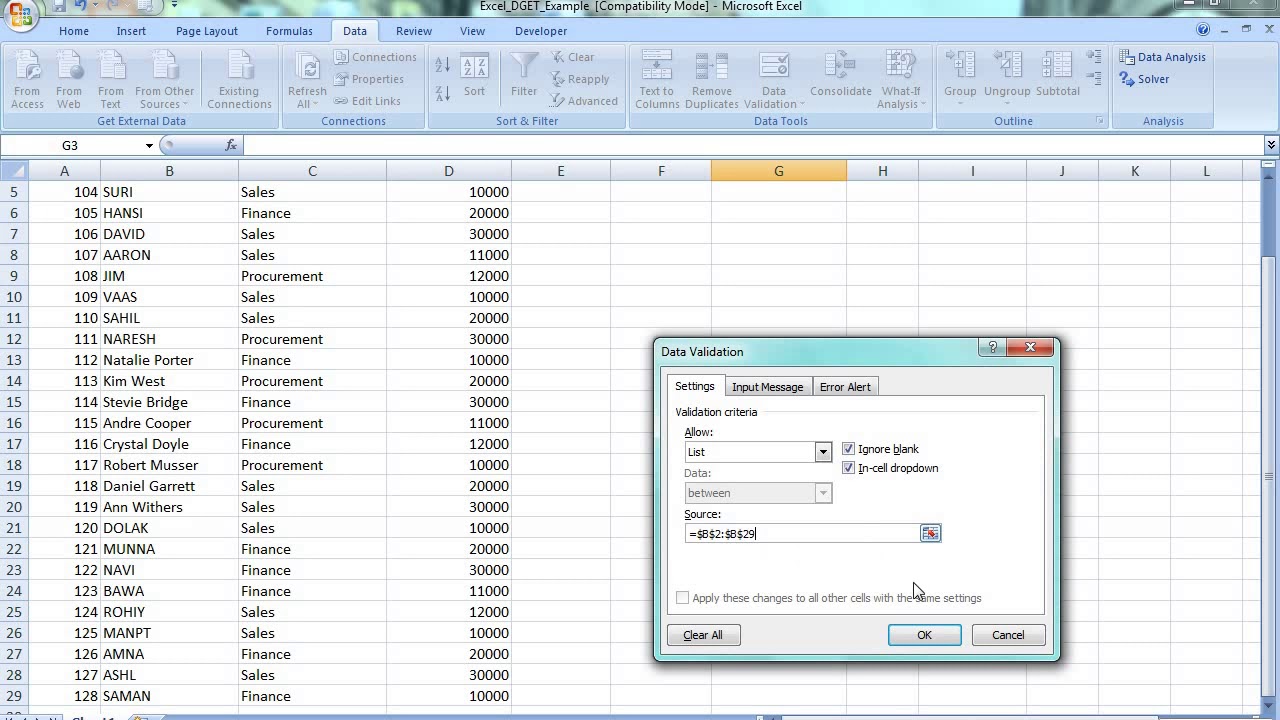Select cell containing Natalie Porter
This screenshot has height=720, width=1280.
[x=169, y=360]
